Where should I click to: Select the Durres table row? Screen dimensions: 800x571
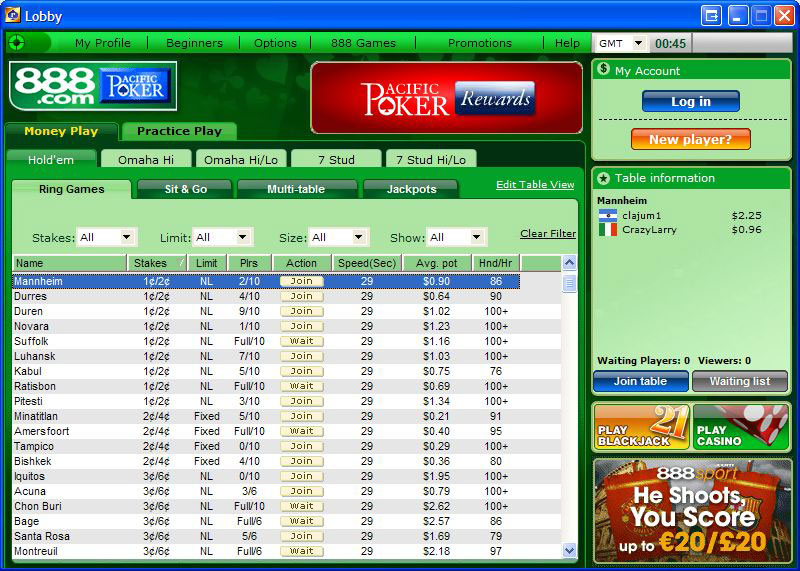286,296
